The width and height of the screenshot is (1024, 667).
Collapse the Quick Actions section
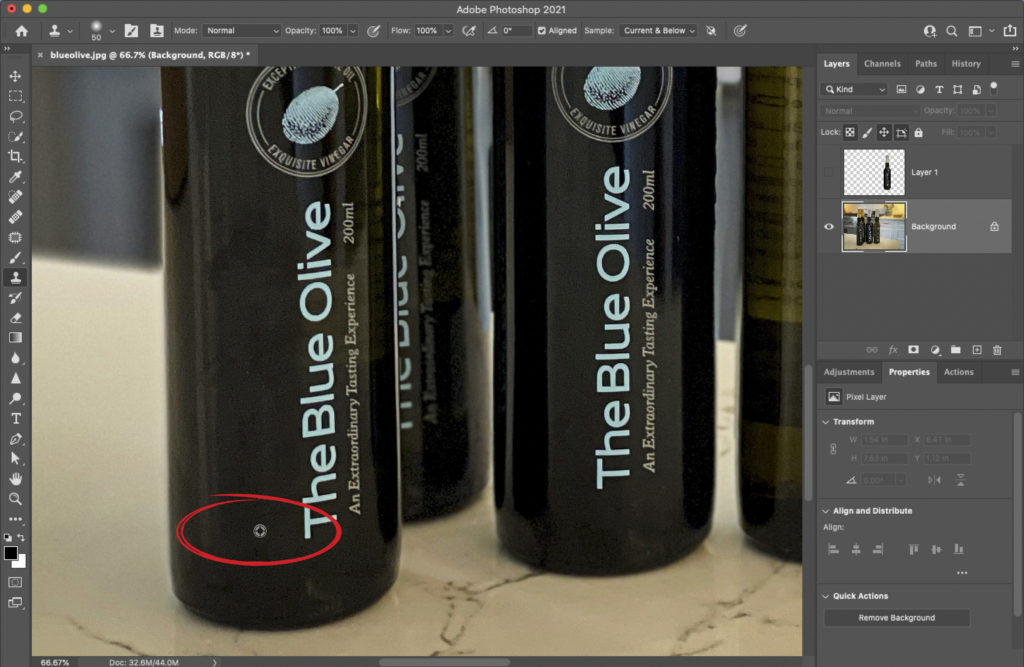pyautogui.click(x=825, y=596)
